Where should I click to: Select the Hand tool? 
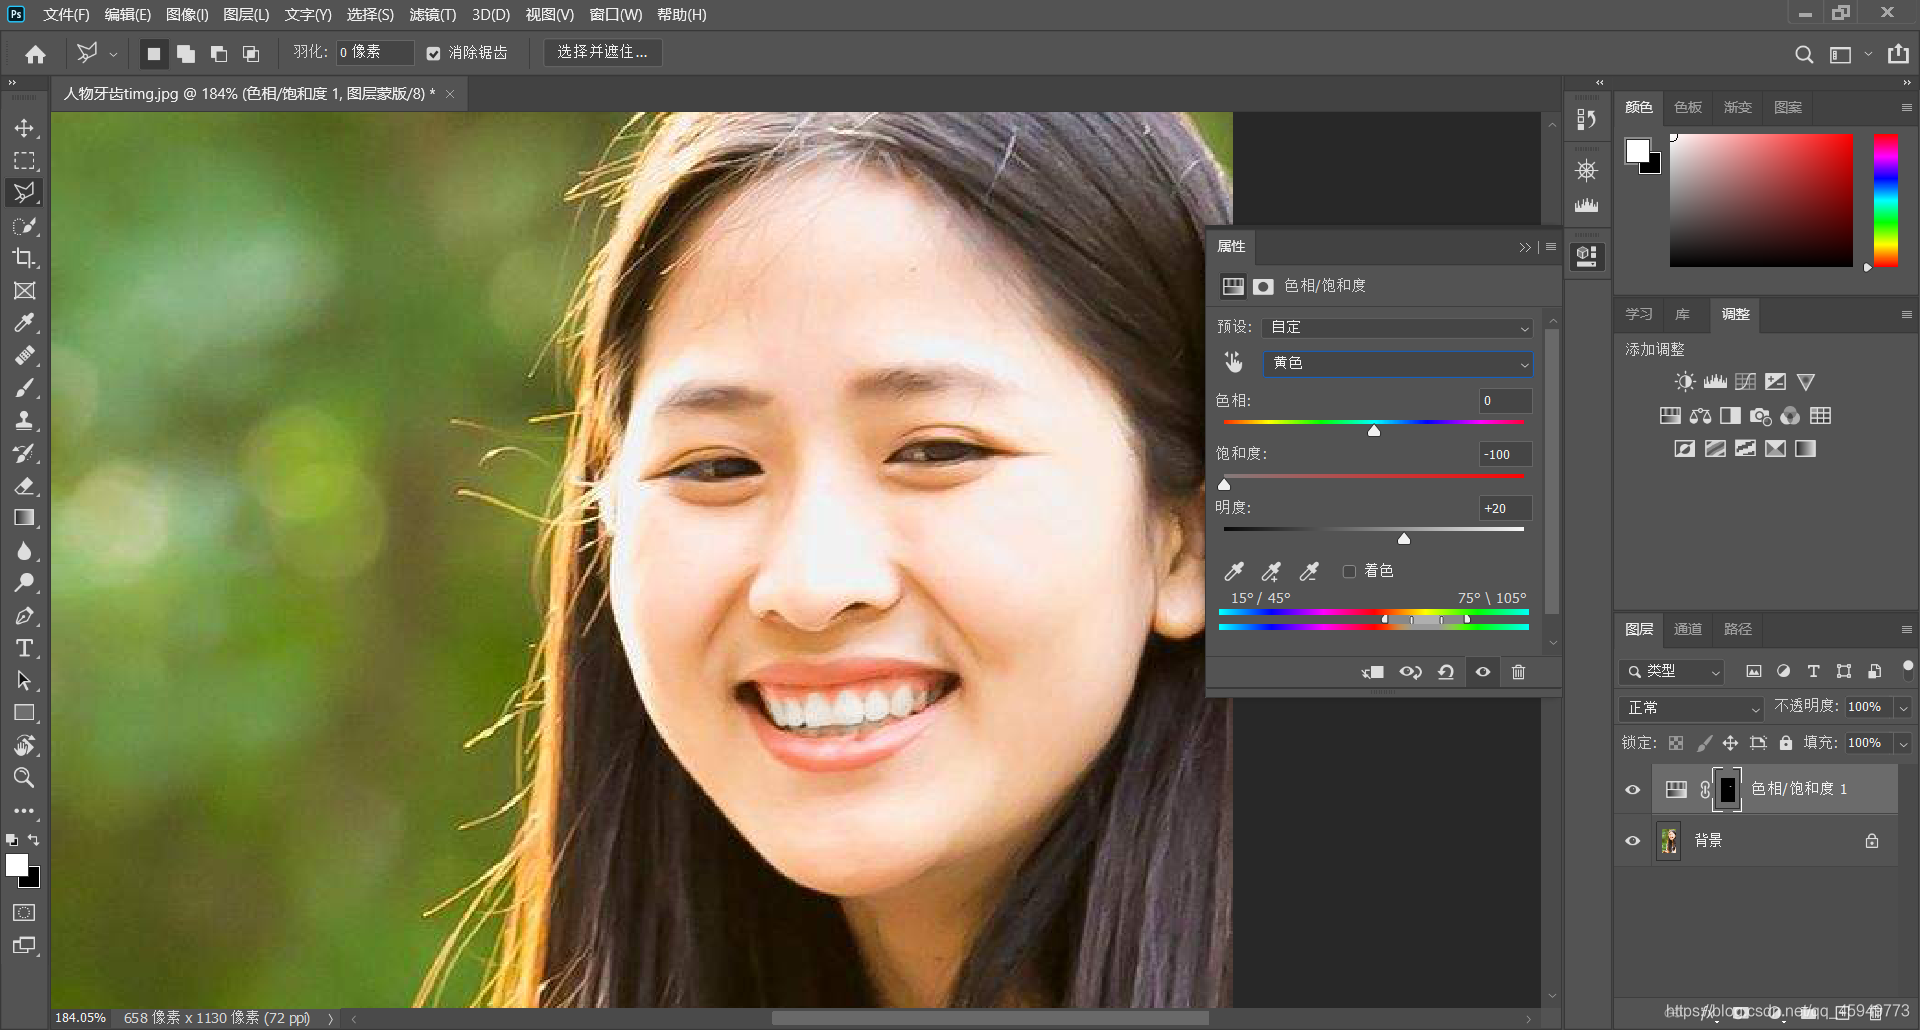tap(24, 745)
